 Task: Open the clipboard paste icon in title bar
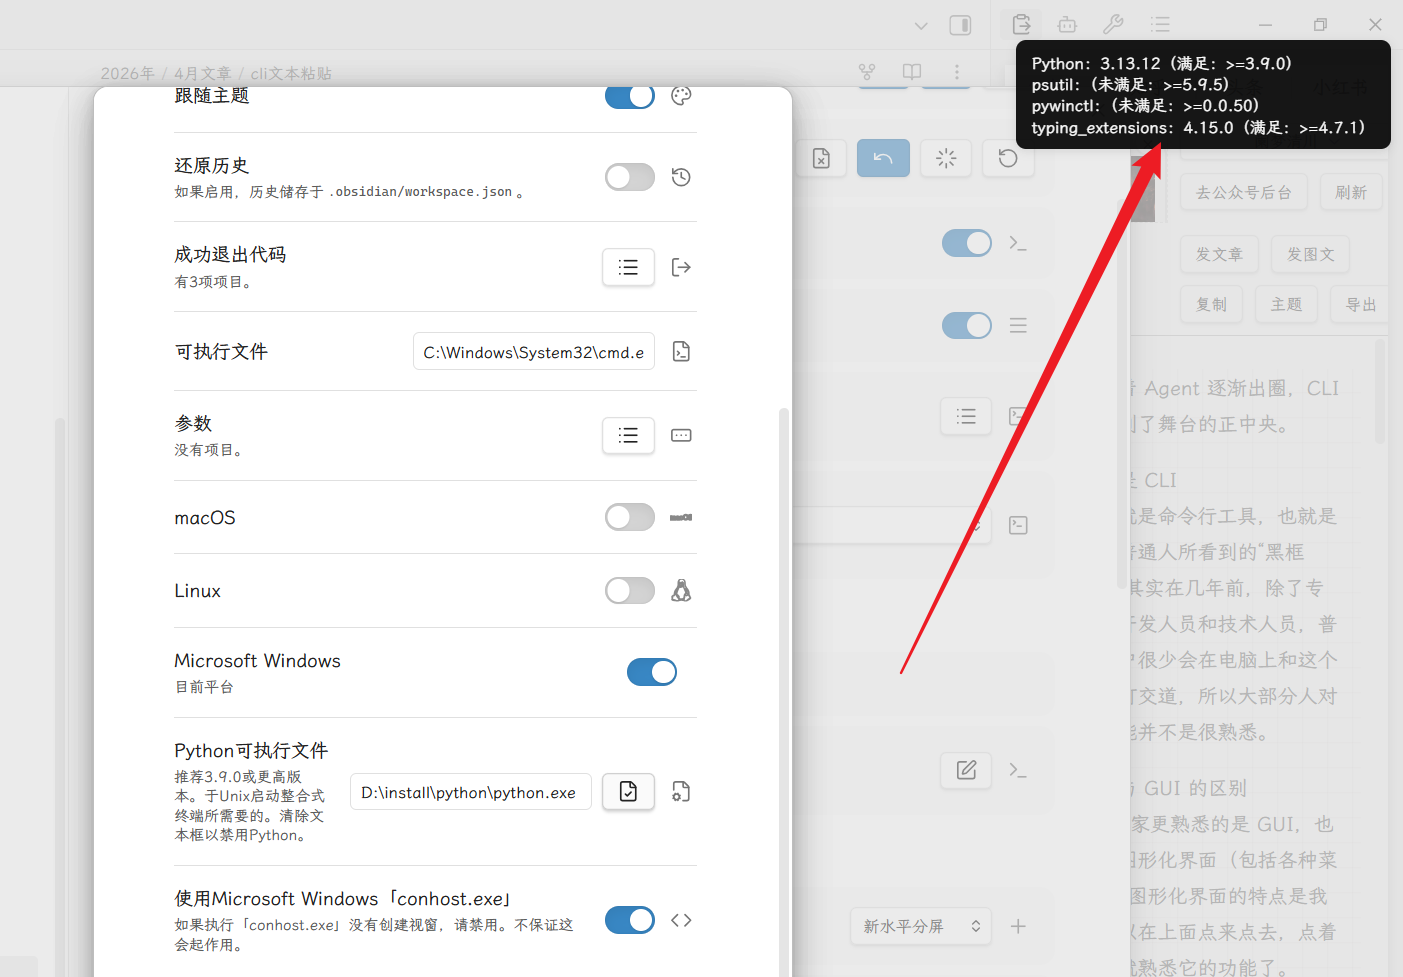(x=1021, y=25)
